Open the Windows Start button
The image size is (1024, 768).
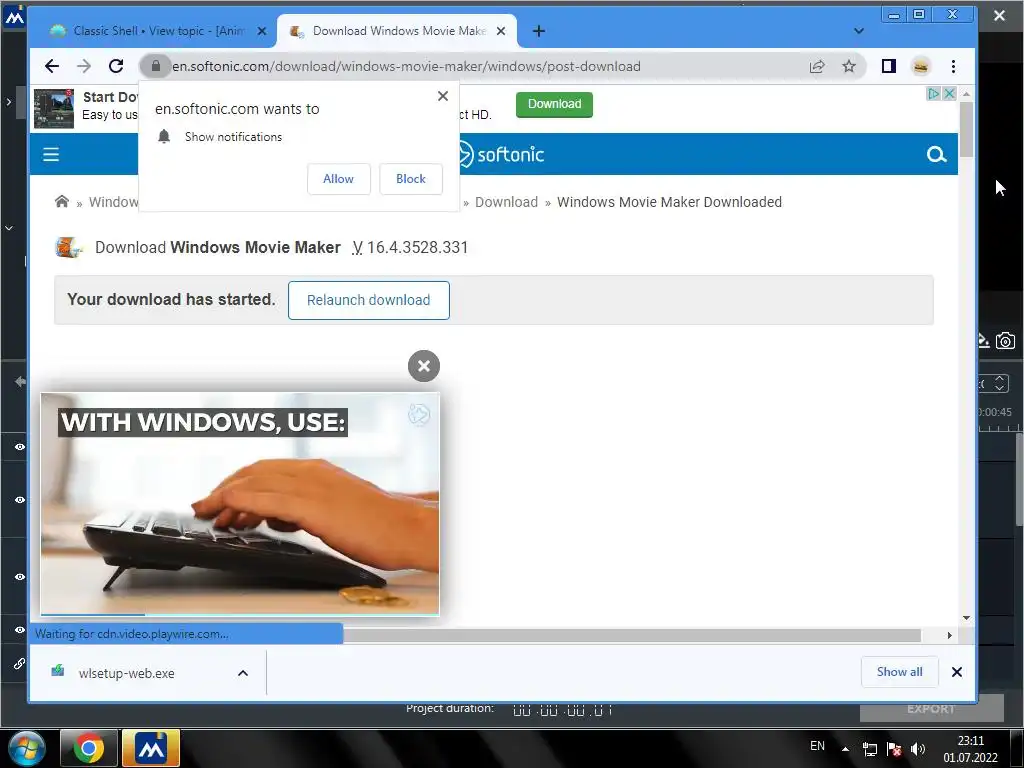click(x=27, y=748)
